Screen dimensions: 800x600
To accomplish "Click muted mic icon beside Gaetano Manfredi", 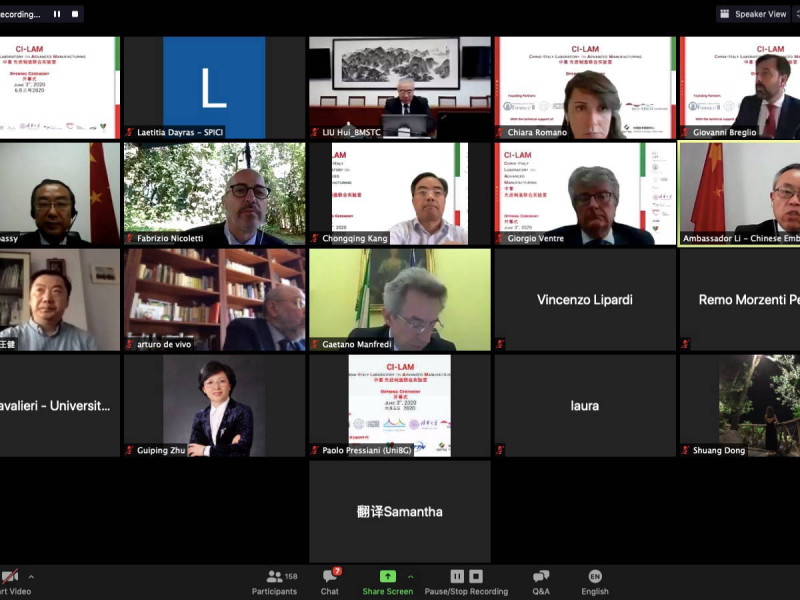I will pos(315,344).
